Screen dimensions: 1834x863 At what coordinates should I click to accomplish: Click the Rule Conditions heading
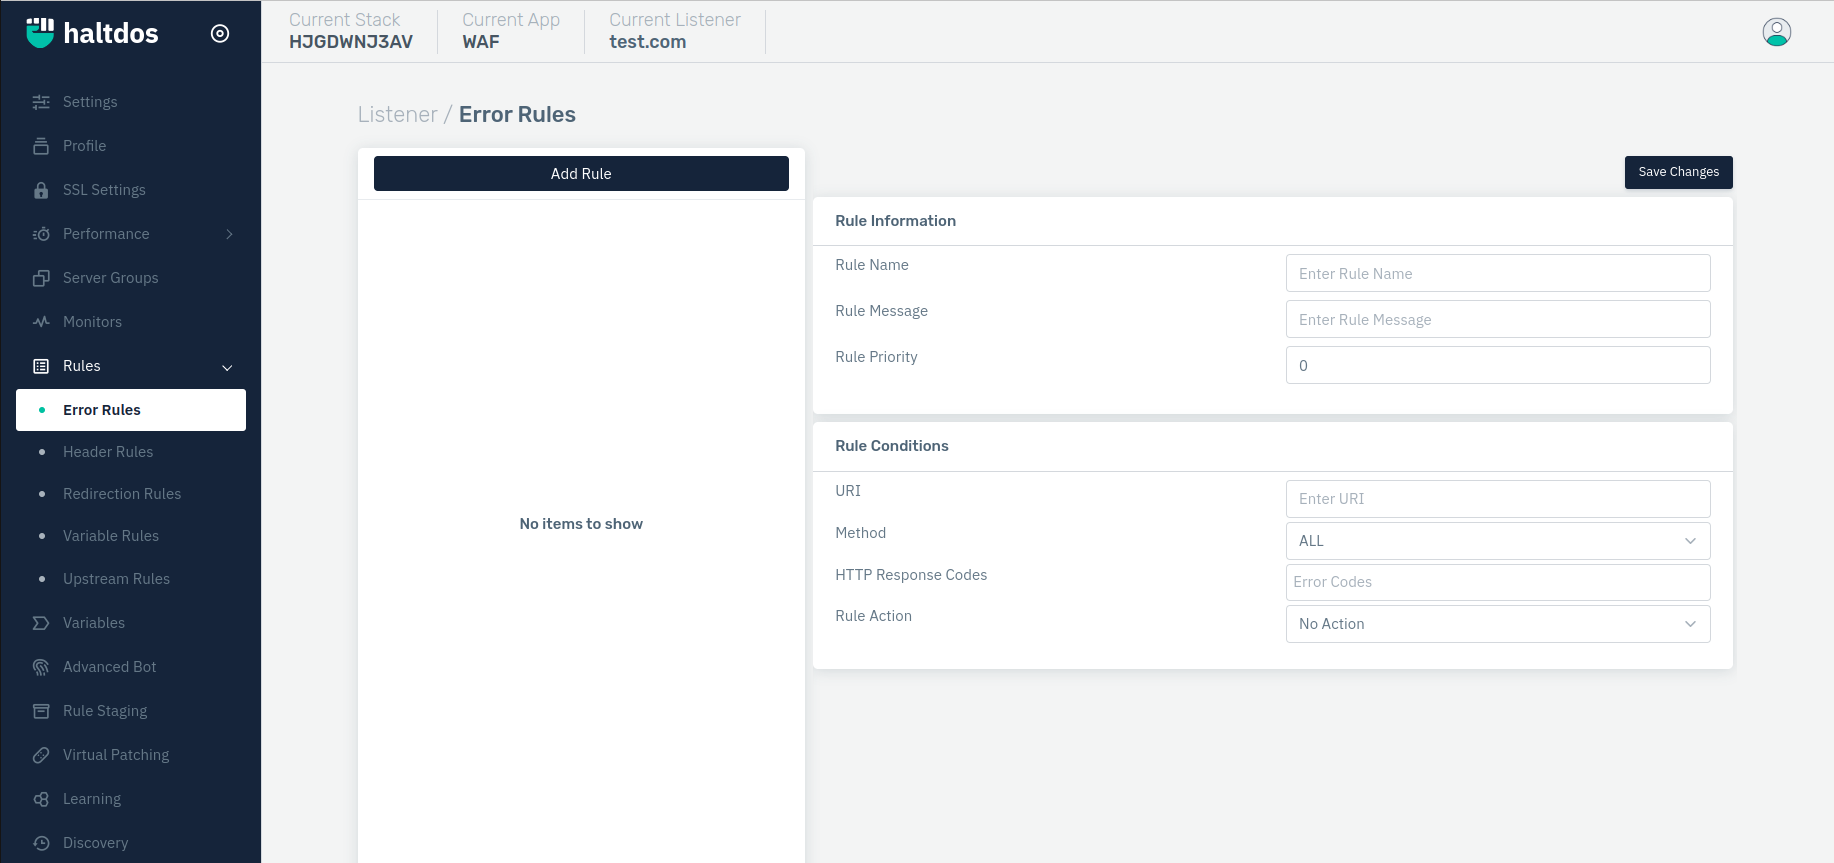[892, 446]
